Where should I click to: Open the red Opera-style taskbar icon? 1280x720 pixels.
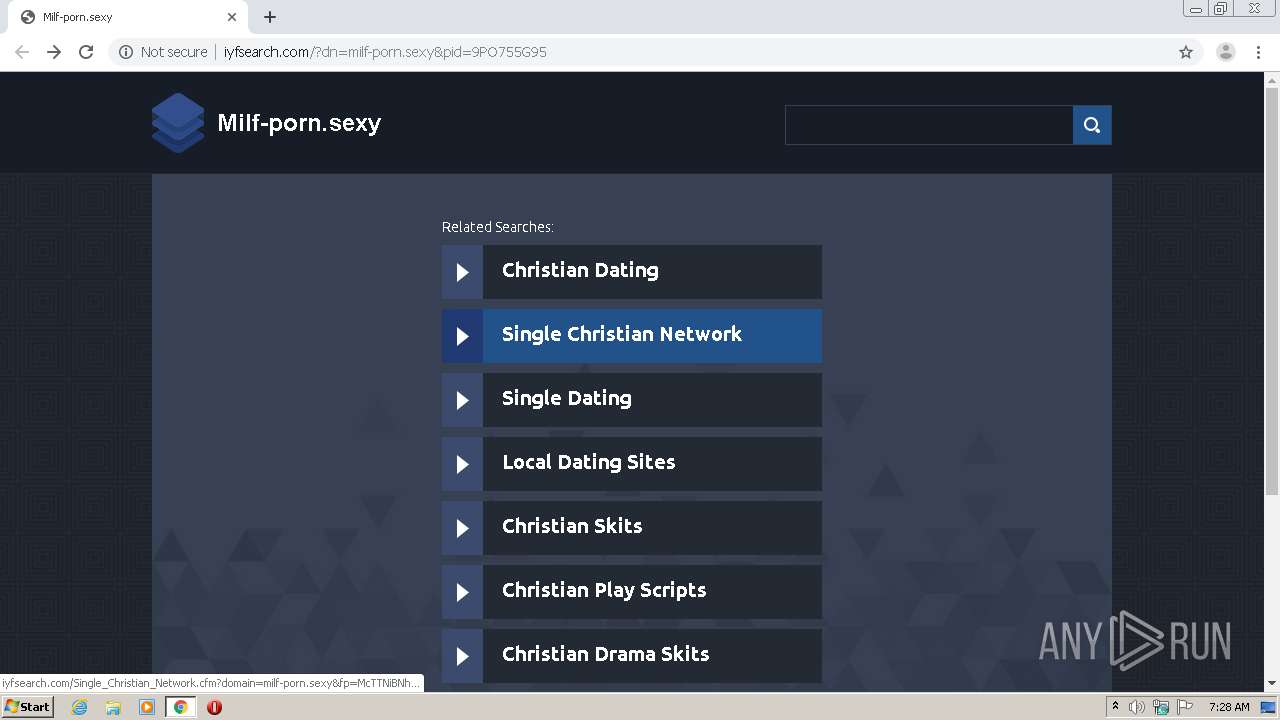(x=214, y=707)
